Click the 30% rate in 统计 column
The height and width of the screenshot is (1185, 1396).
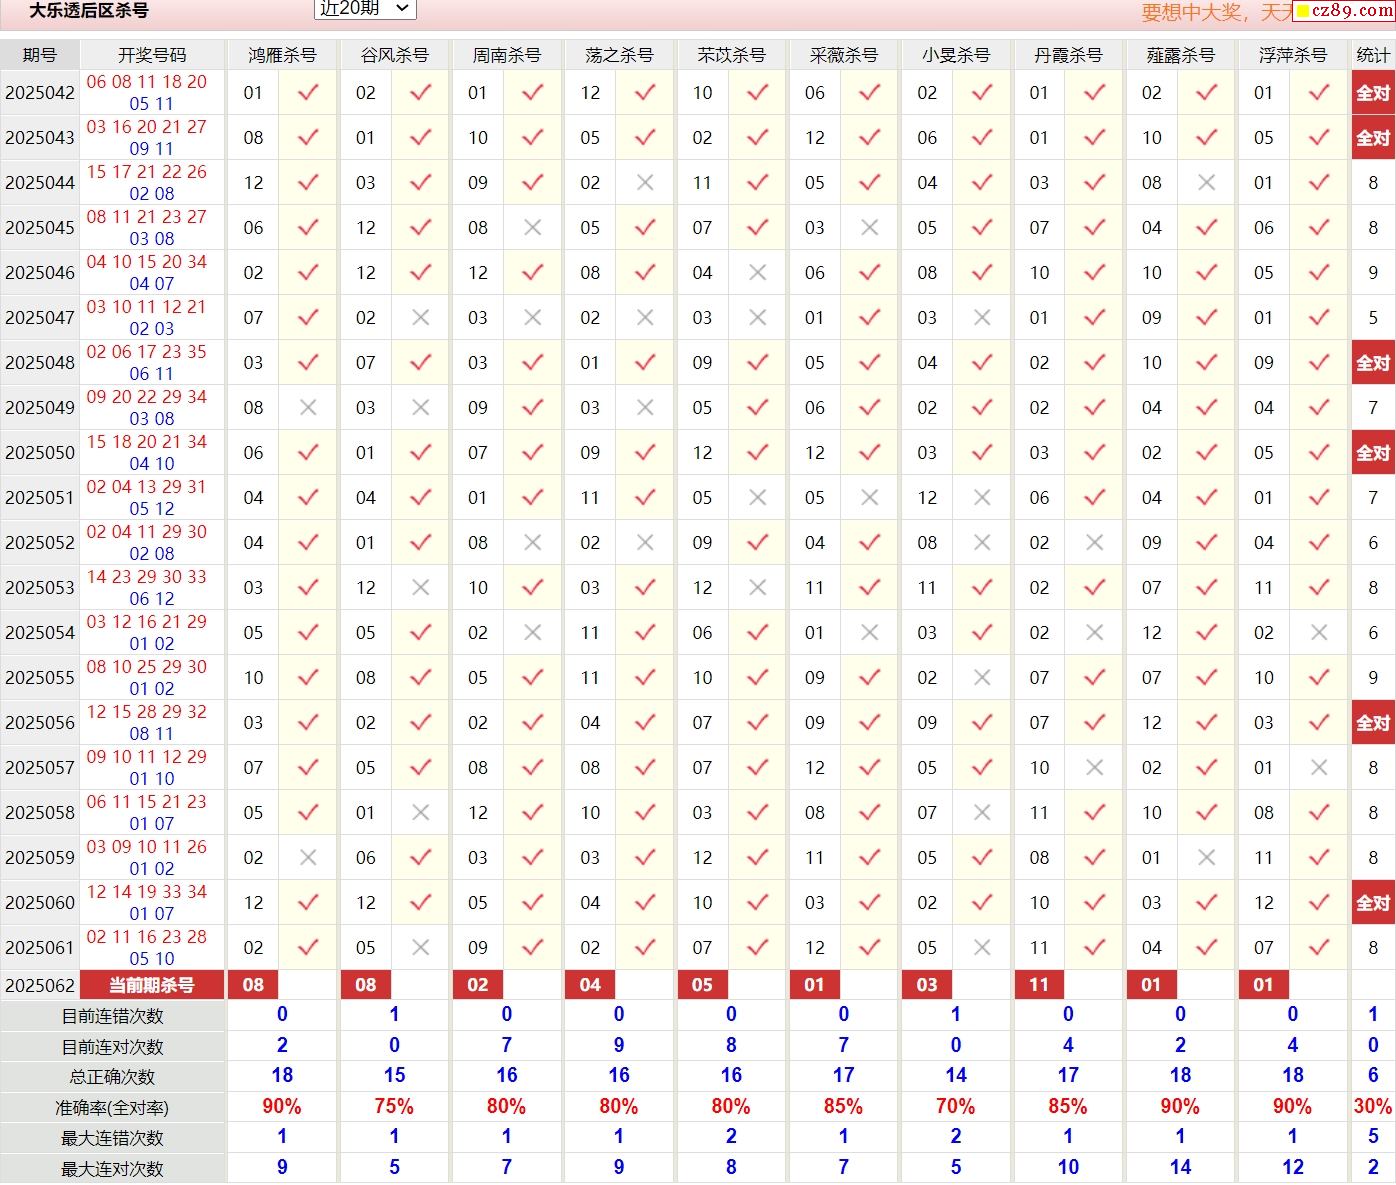pyautogui.click(x=1373, y=1107)
